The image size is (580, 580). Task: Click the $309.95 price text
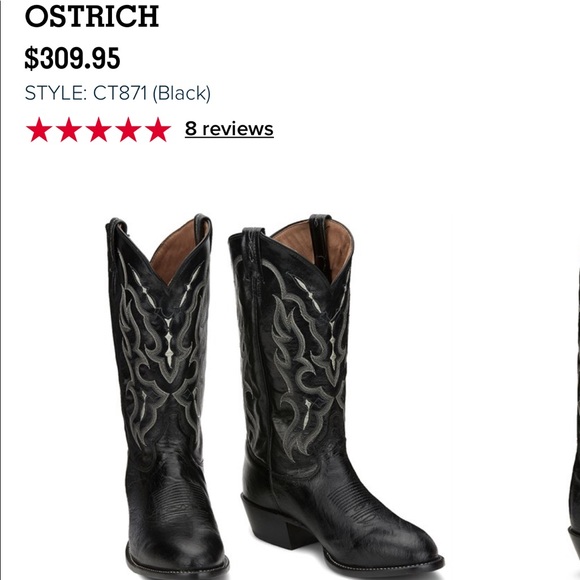(72, 58)
